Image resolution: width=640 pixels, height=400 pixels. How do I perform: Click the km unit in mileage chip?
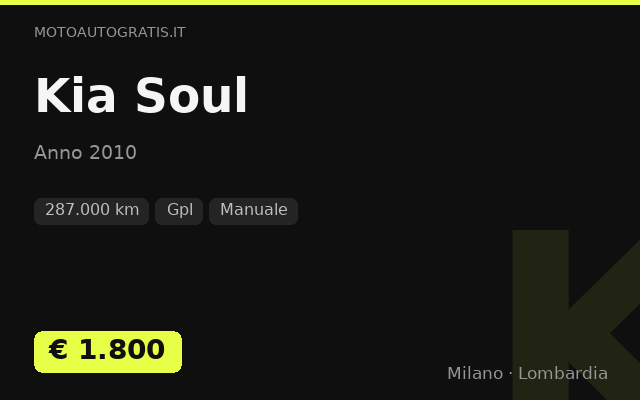tap(127, 210)
